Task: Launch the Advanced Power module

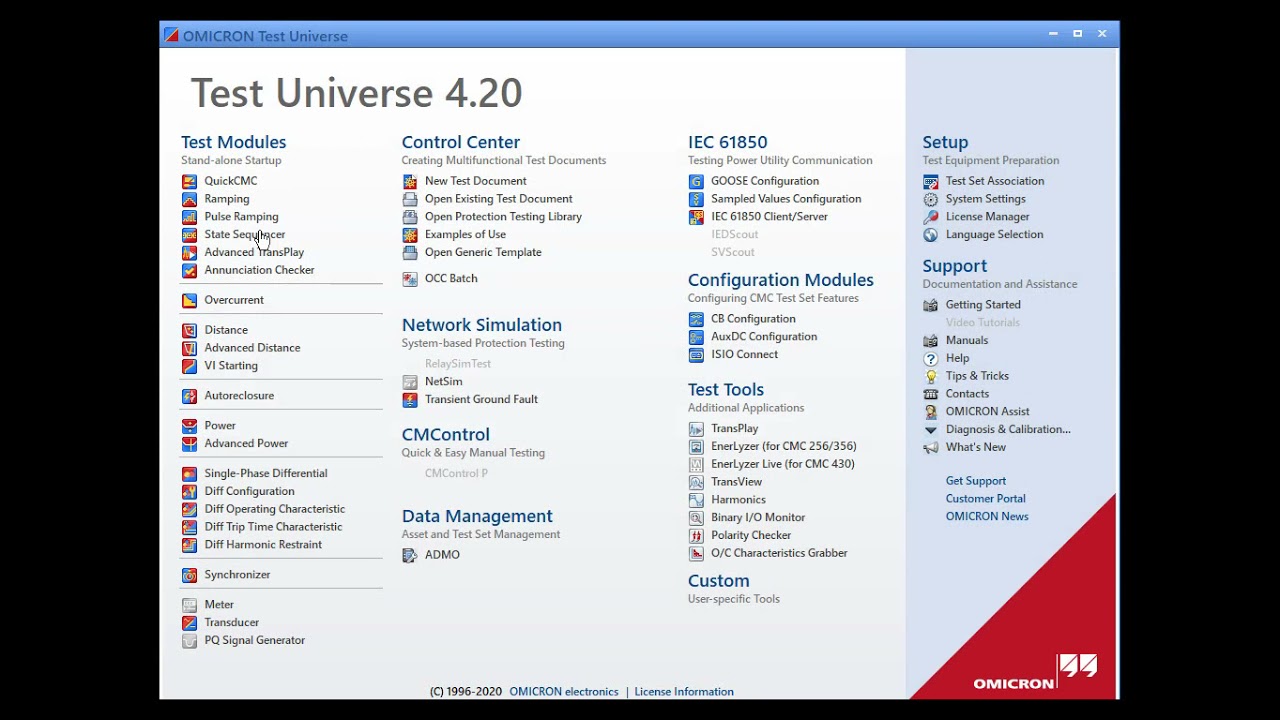Action: point(246,444)
